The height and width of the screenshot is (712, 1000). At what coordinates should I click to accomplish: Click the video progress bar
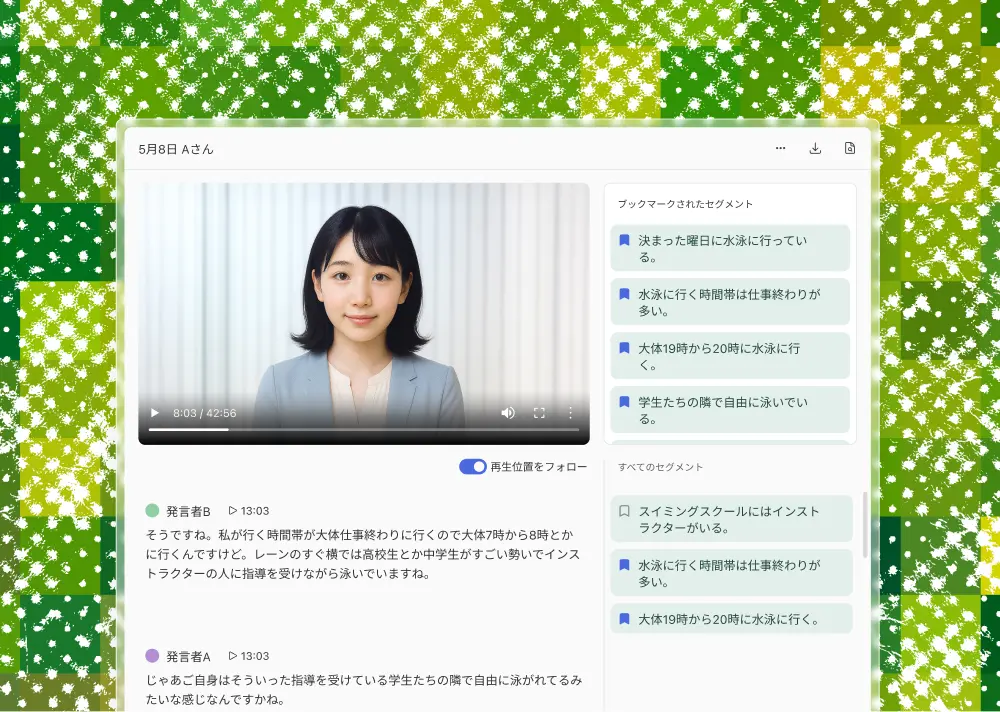click(x=364, y=429)
